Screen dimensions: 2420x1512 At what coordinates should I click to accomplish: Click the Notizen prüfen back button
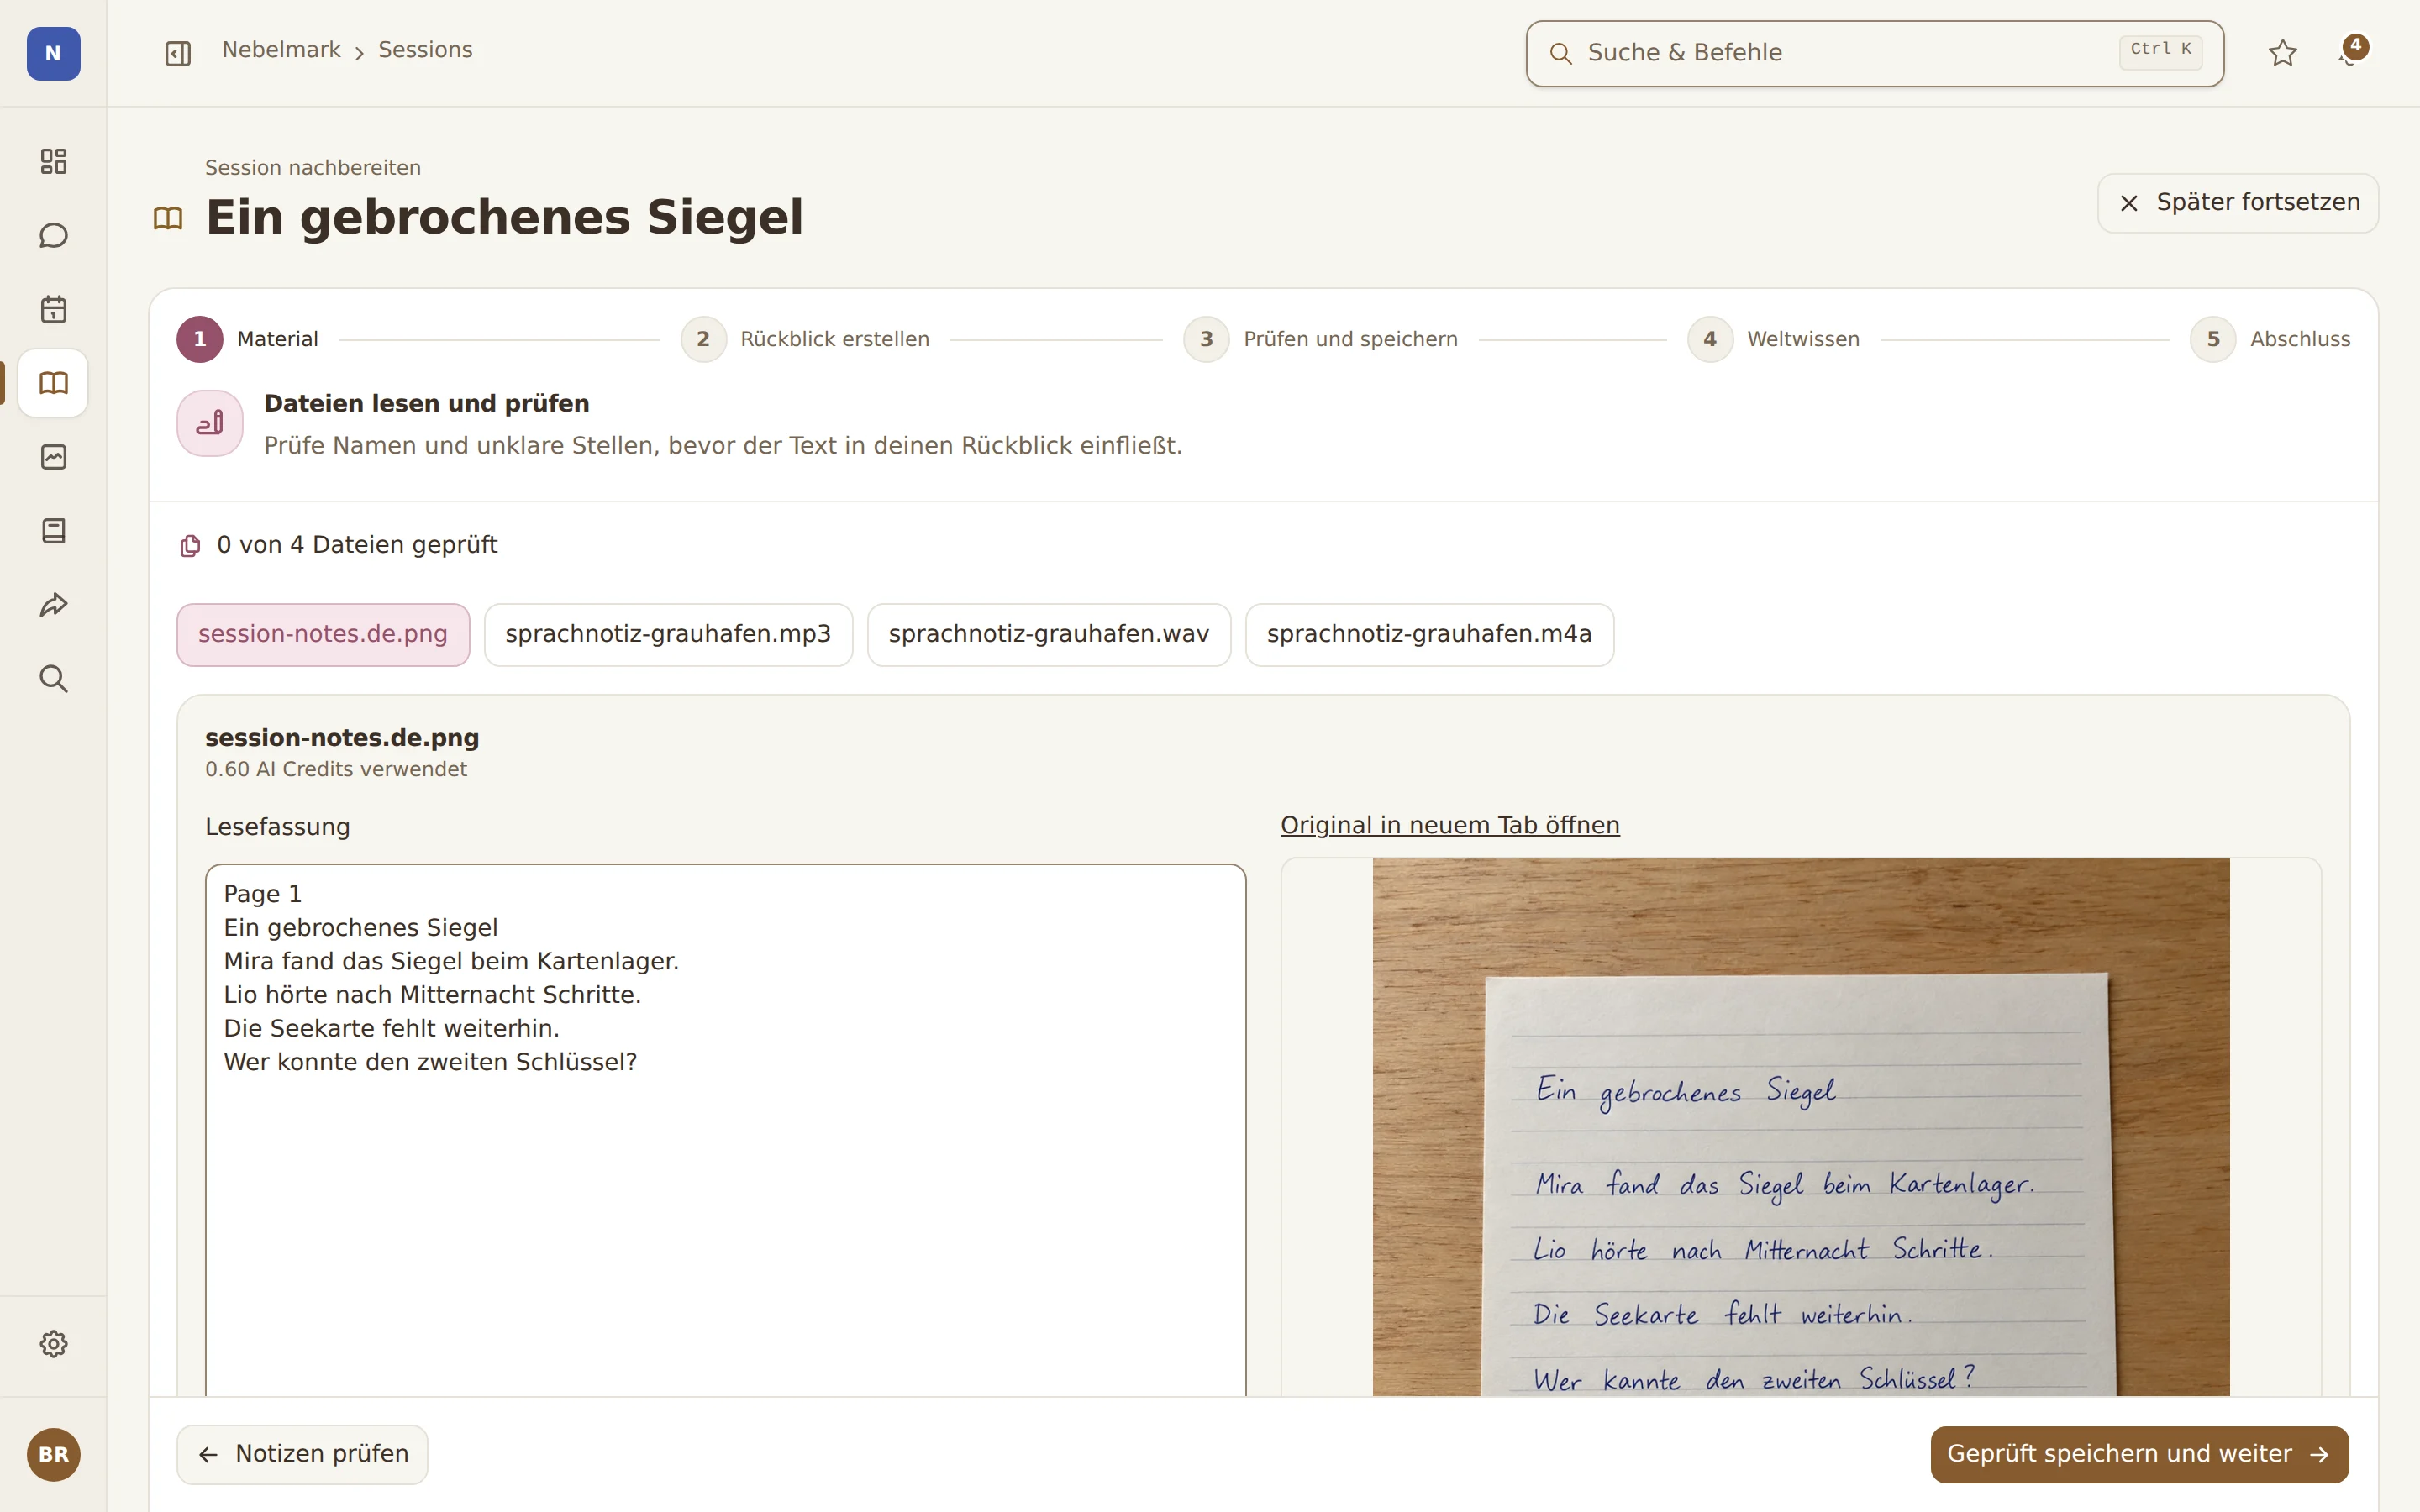coord(302,1454)
